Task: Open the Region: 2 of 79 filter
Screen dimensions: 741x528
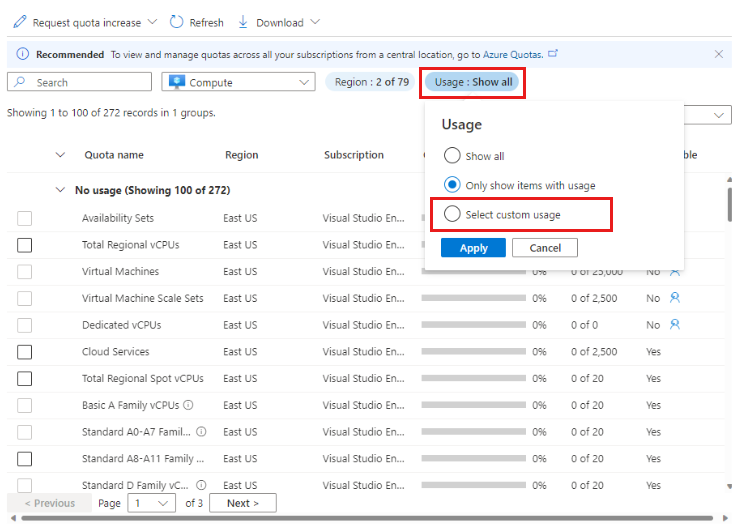Action: [x=371, y=82]
